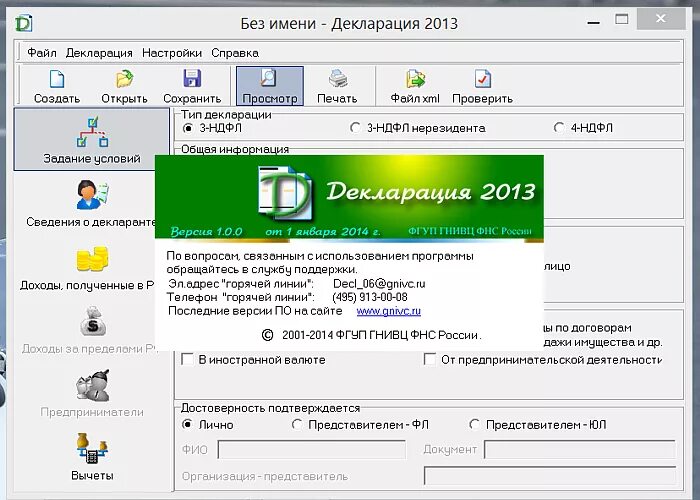
Task: Select the 3-НДФЛ declaration type
Action: point(188,128)
